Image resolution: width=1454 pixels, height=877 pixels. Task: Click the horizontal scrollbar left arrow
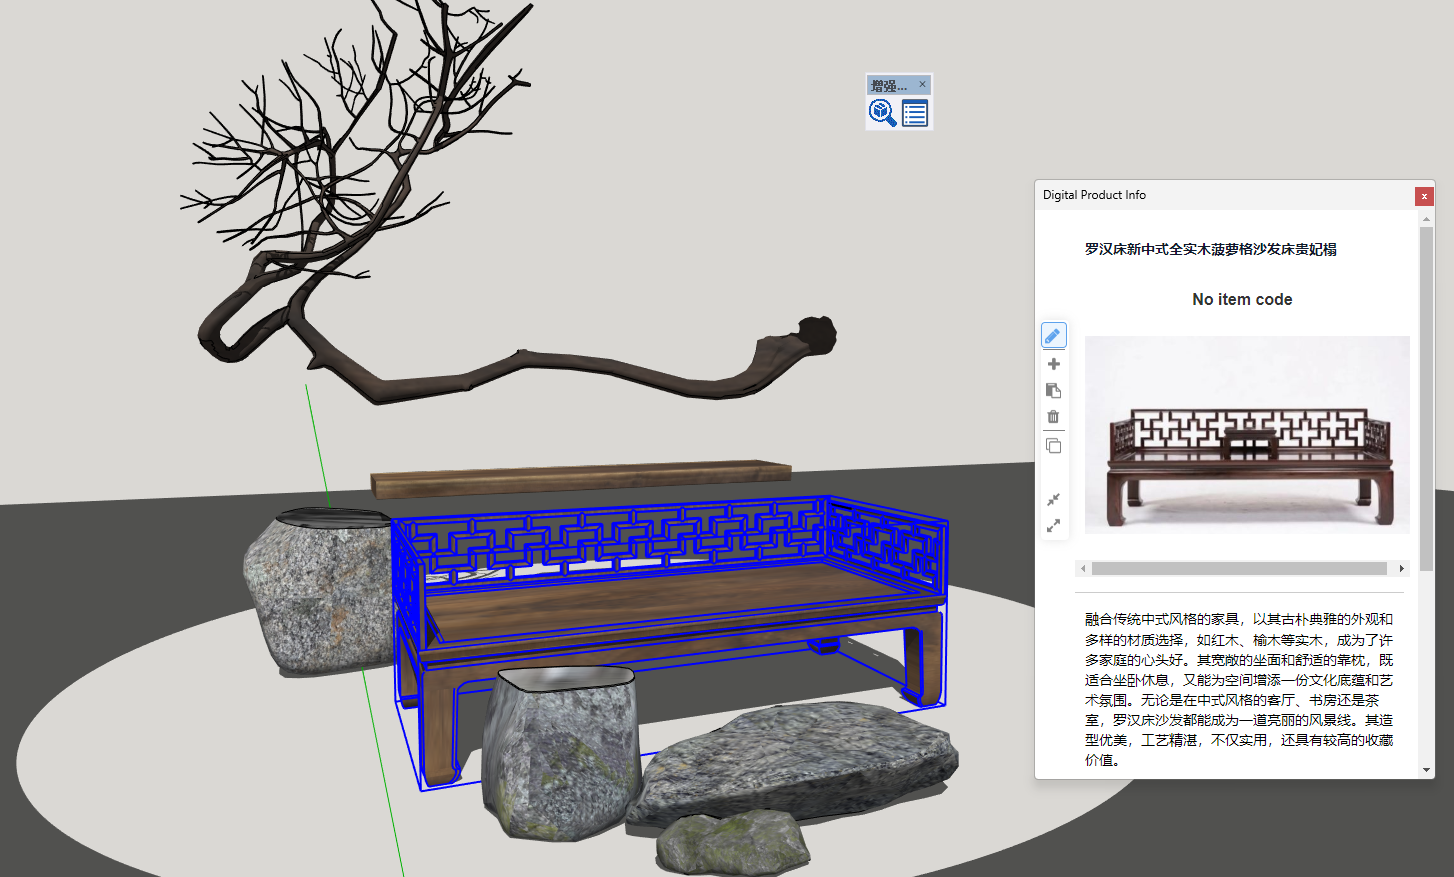[1083, 569]
